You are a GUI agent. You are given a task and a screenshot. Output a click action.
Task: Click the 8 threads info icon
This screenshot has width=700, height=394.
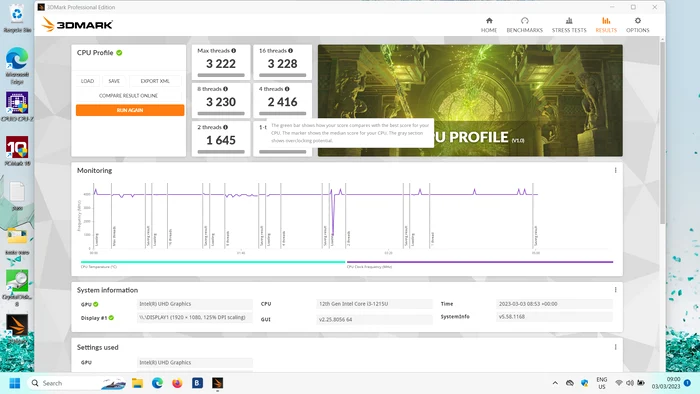(225, 89)
